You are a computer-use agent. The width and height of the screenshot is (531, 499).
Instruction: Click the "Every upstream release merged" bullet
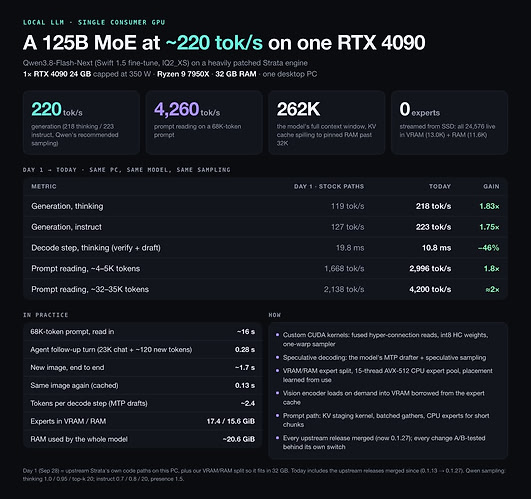[x=384, y=442]
